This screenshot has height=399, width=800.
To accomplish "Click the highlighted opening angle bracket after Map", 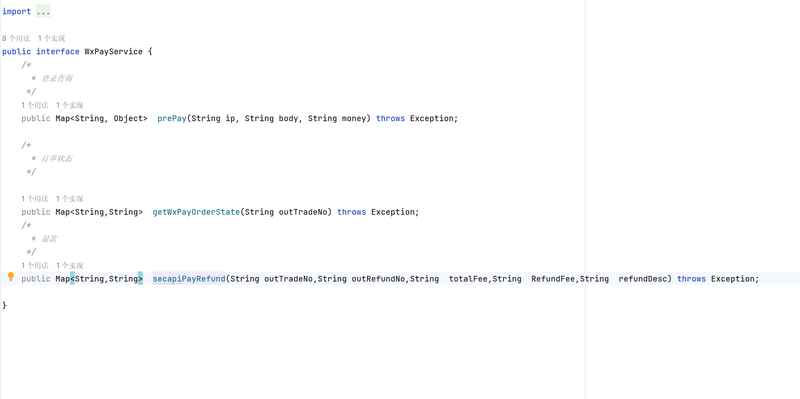I will [72, 279].
